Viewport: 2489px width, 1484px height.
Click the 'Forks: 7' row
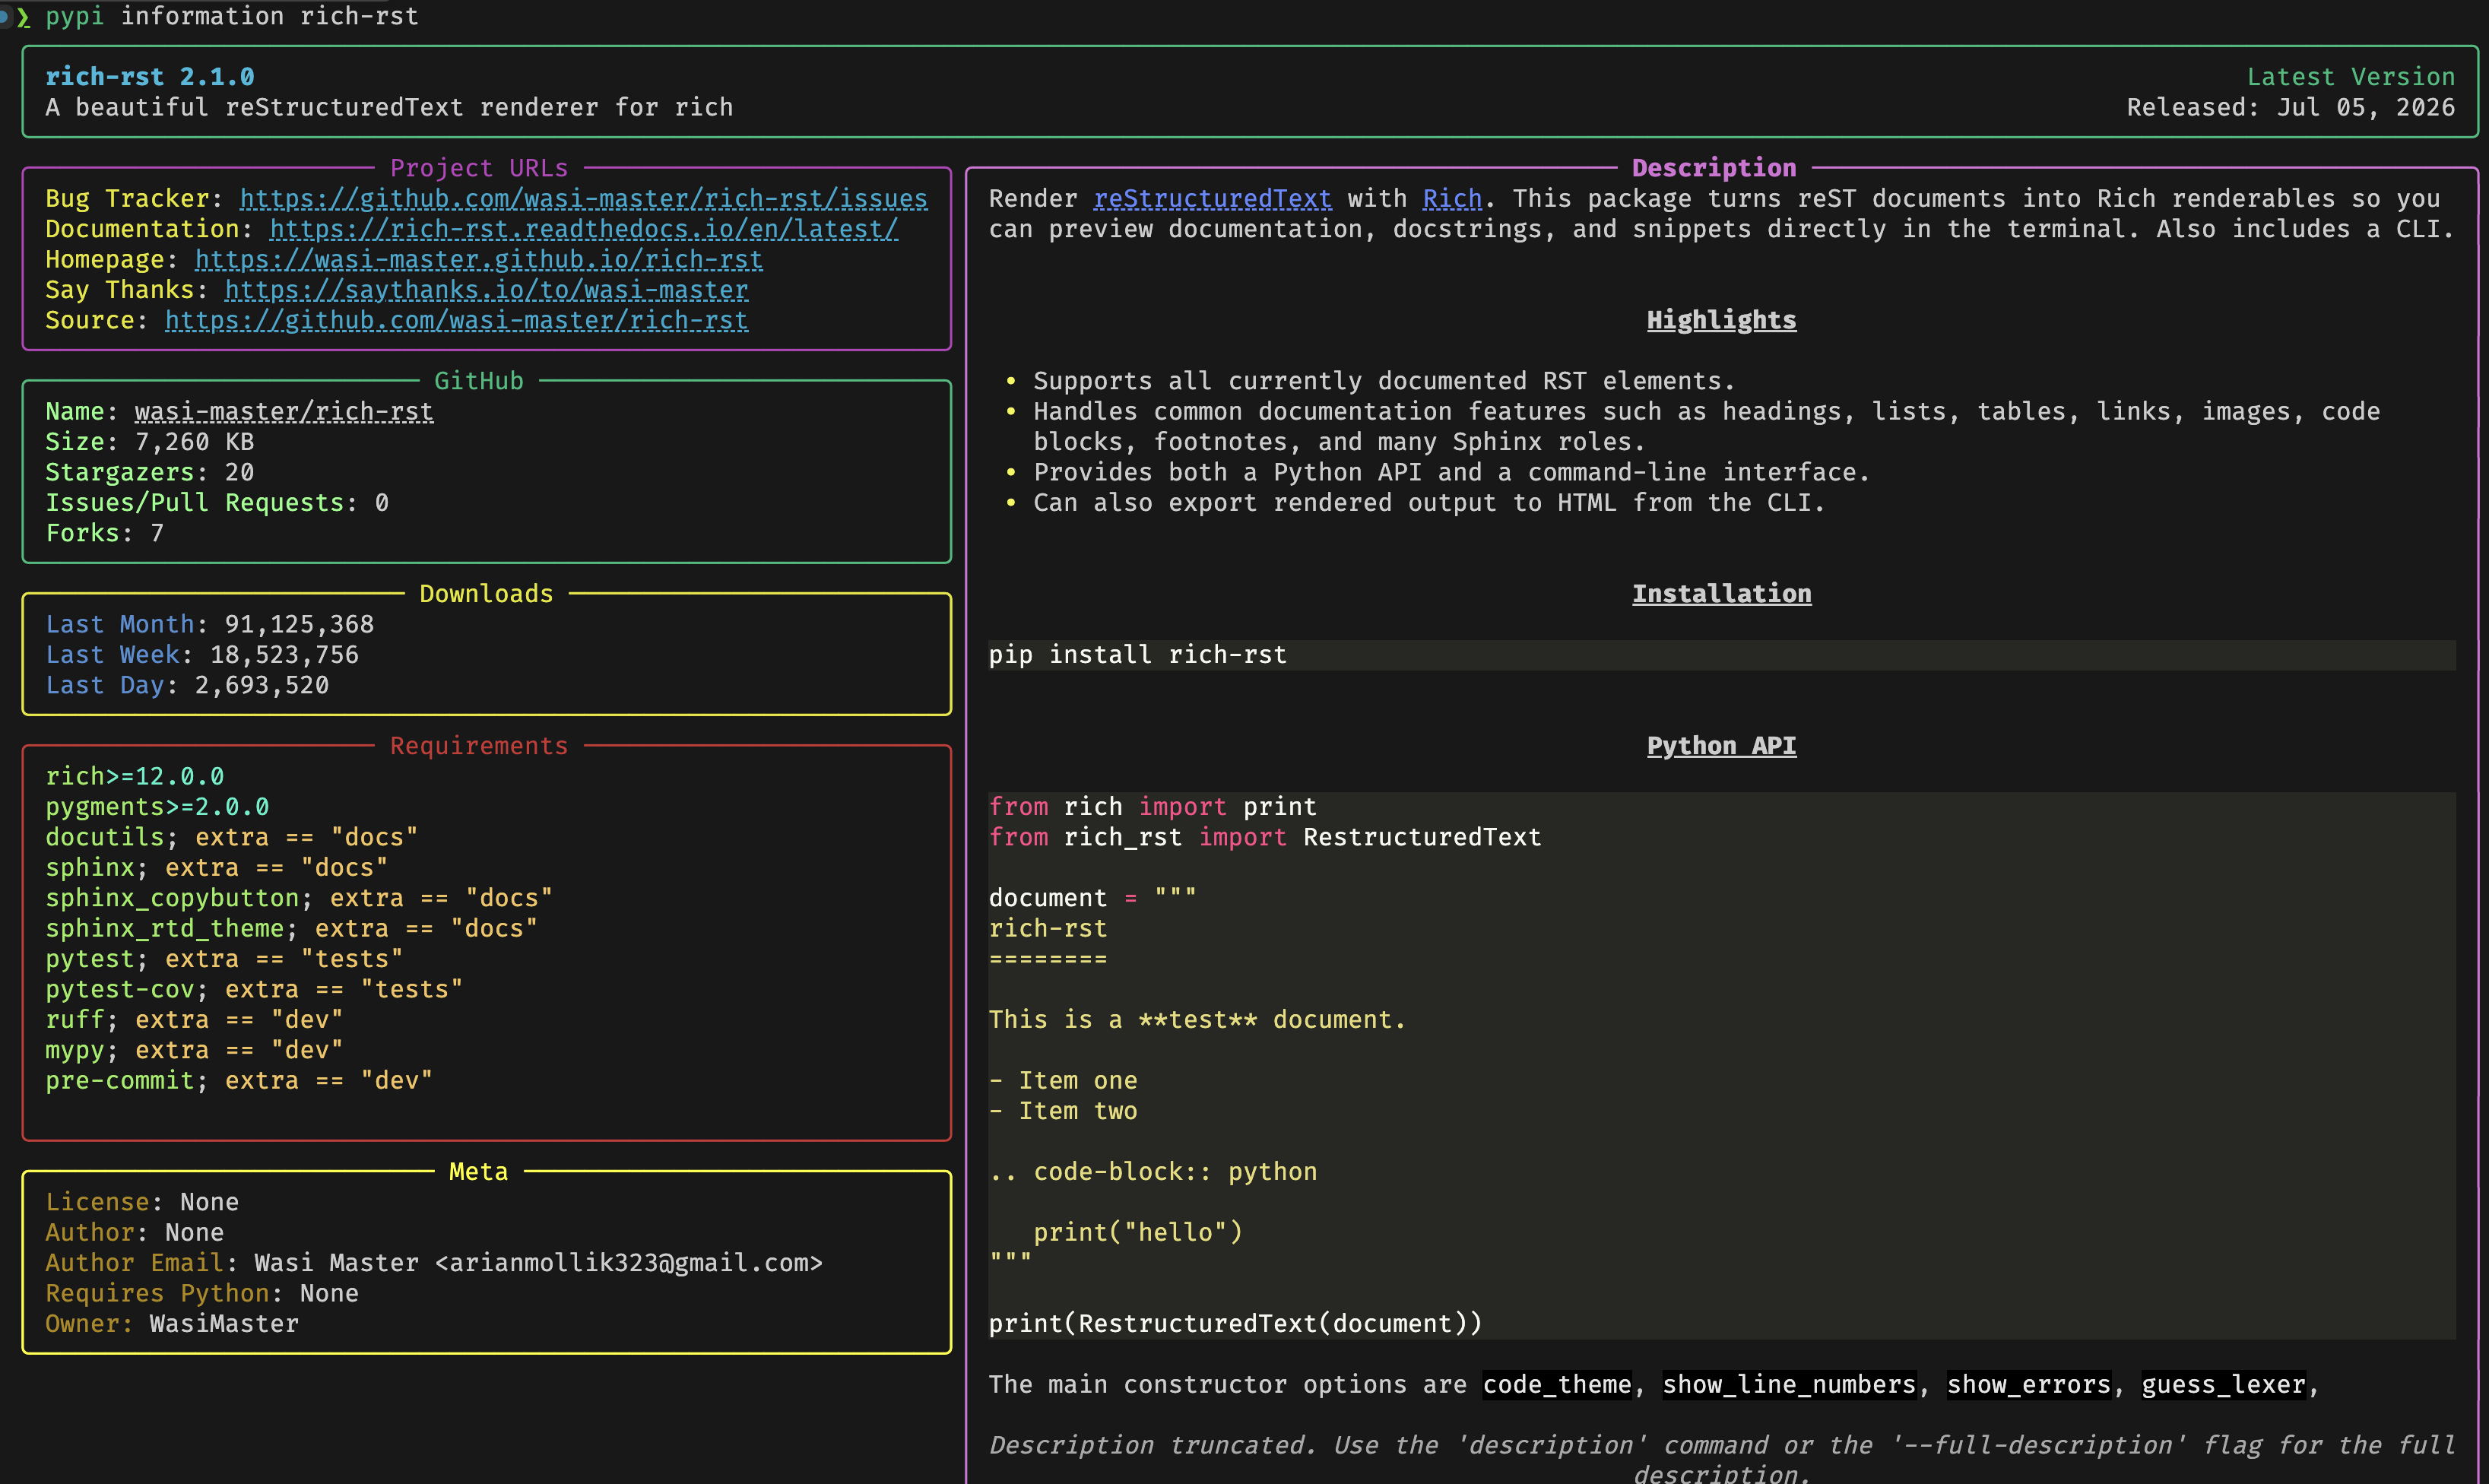(x=105, y=533)
